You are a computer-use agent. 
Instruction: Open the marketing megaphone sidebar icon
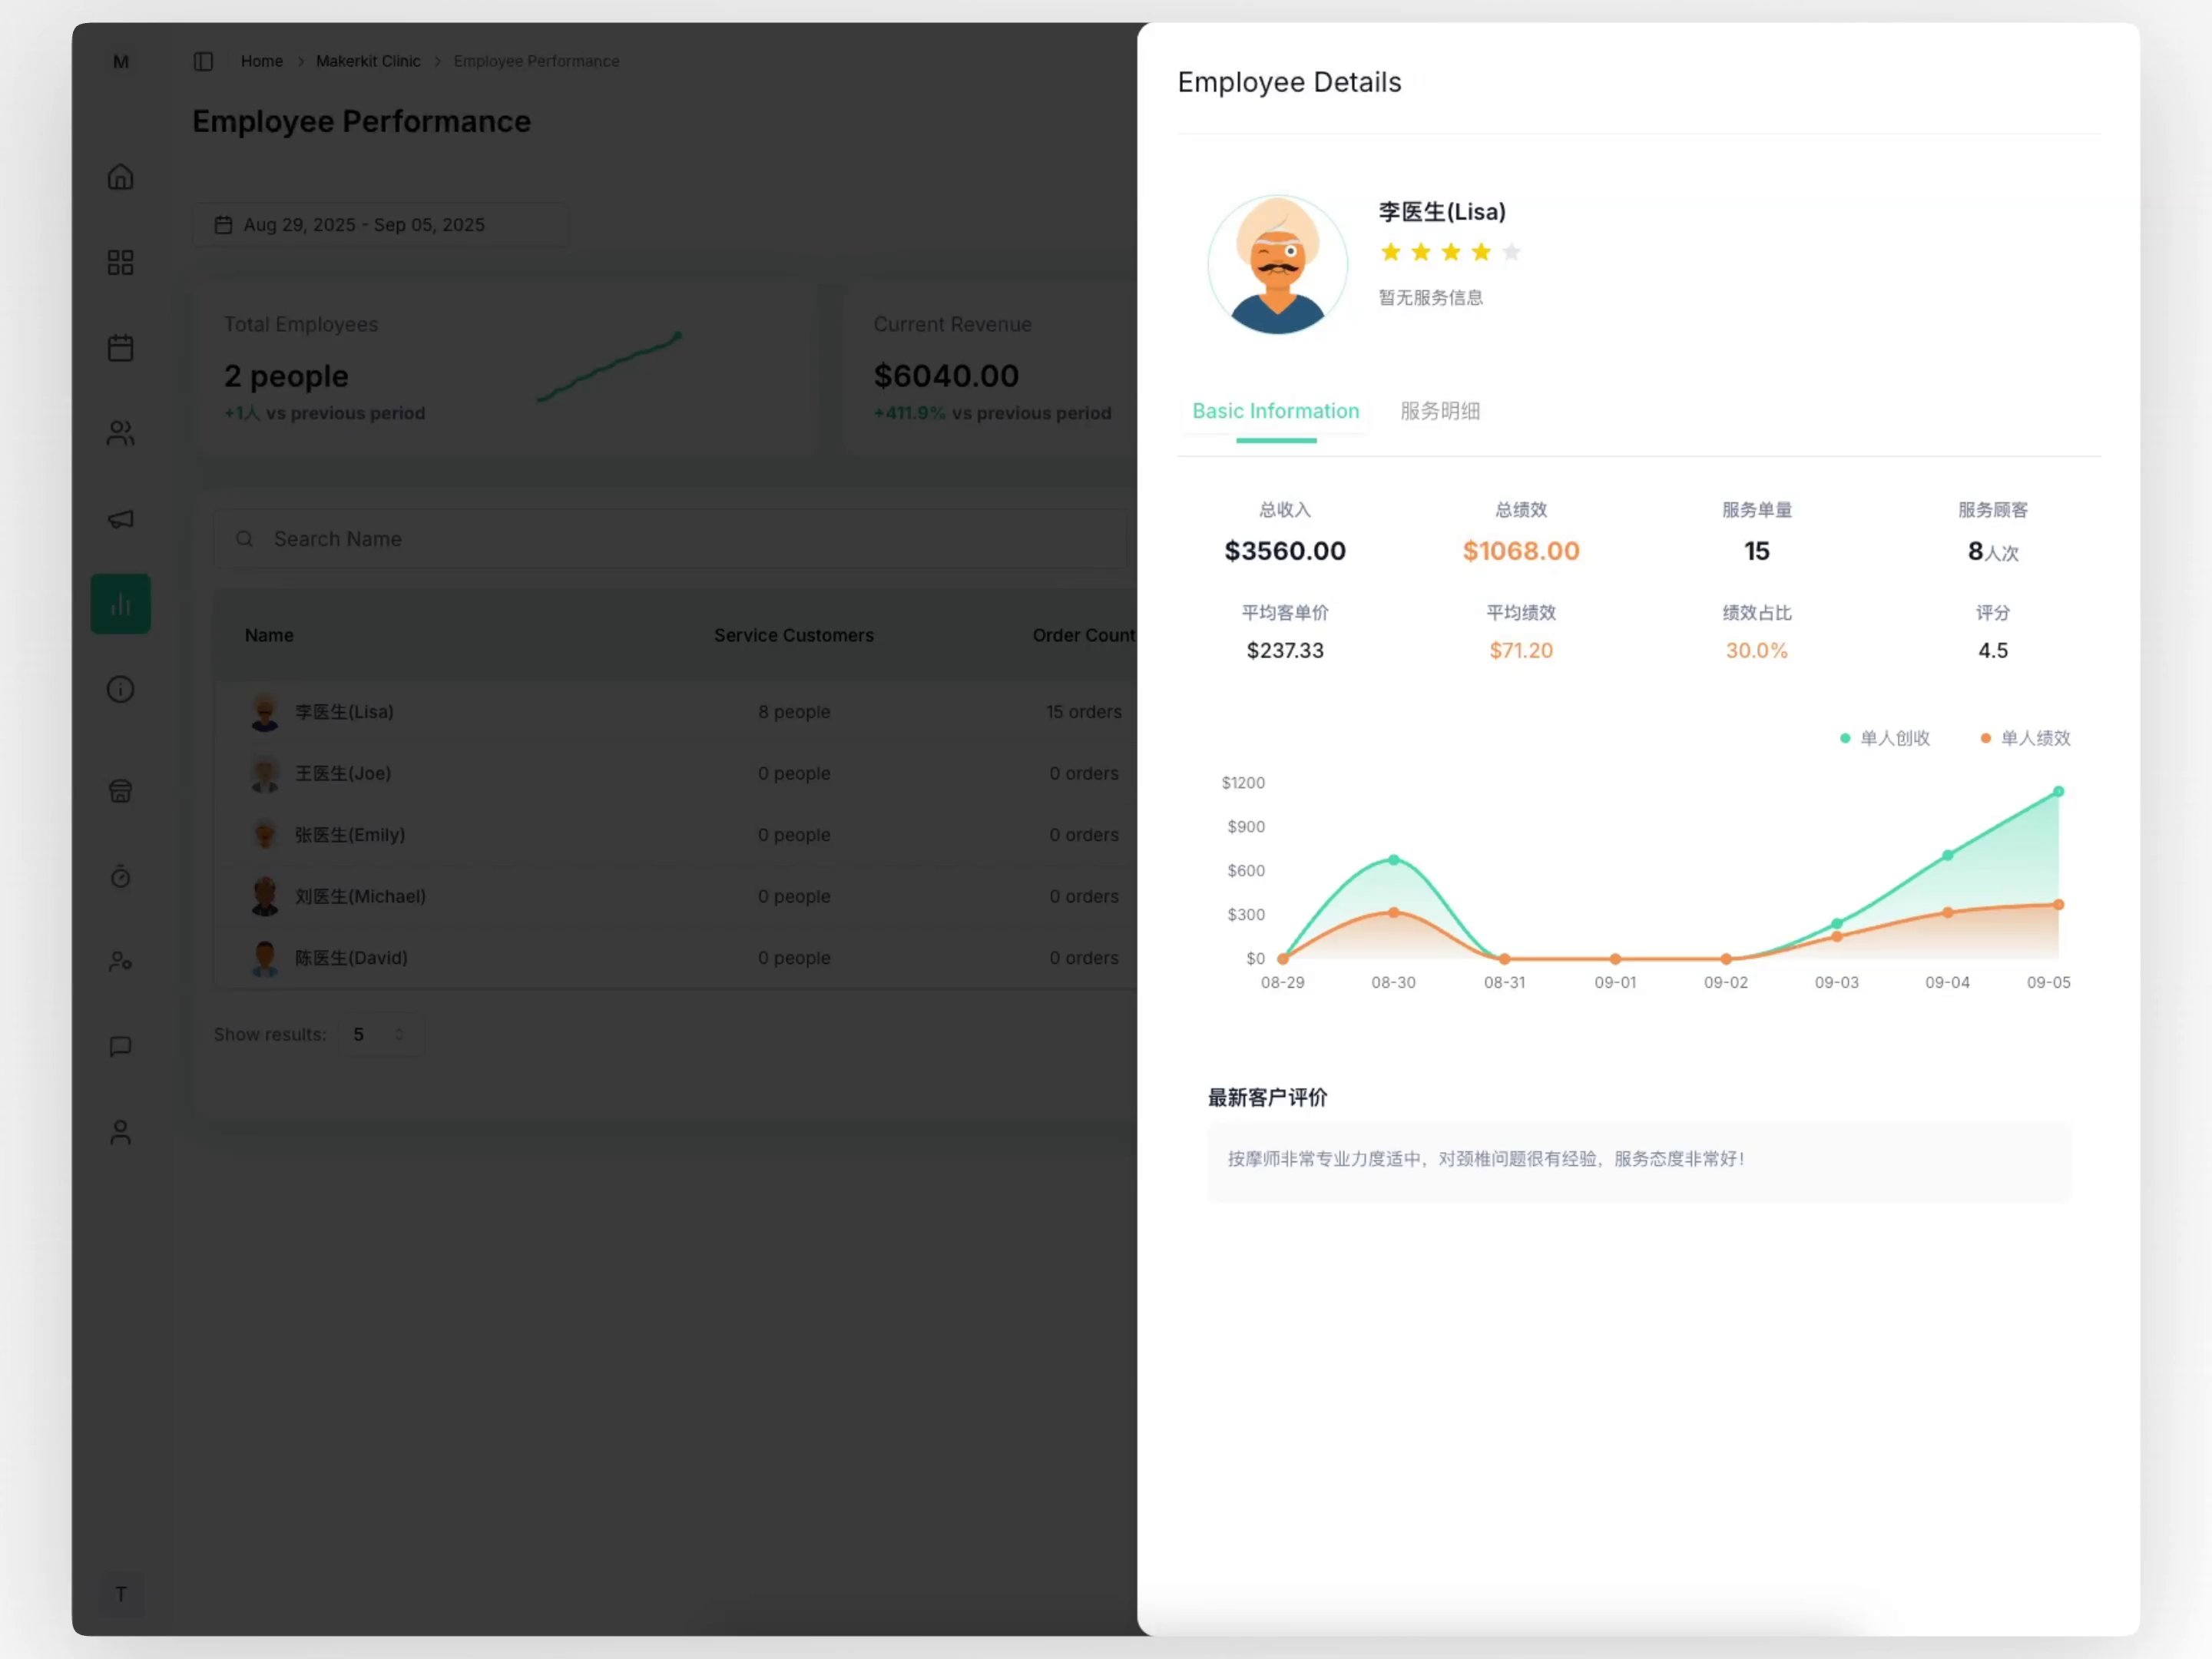click(120, 518)
